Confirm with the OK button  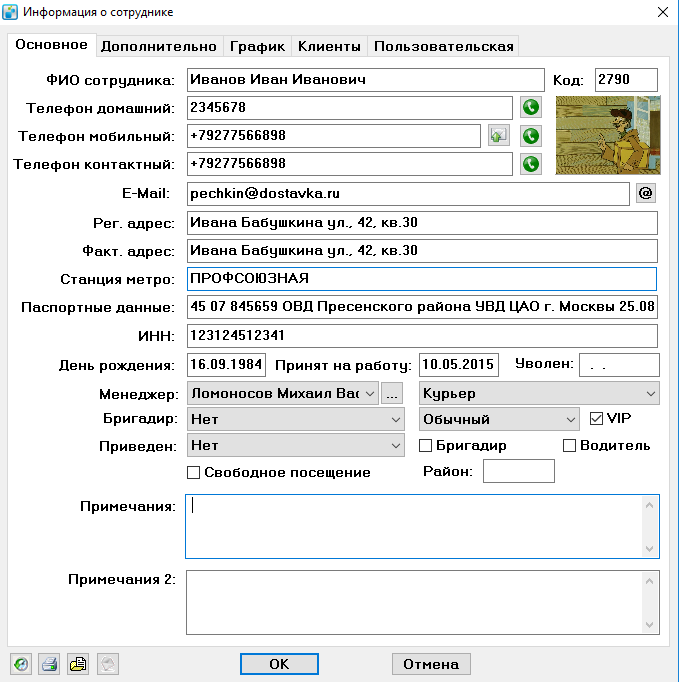click(x=279, y=664)
